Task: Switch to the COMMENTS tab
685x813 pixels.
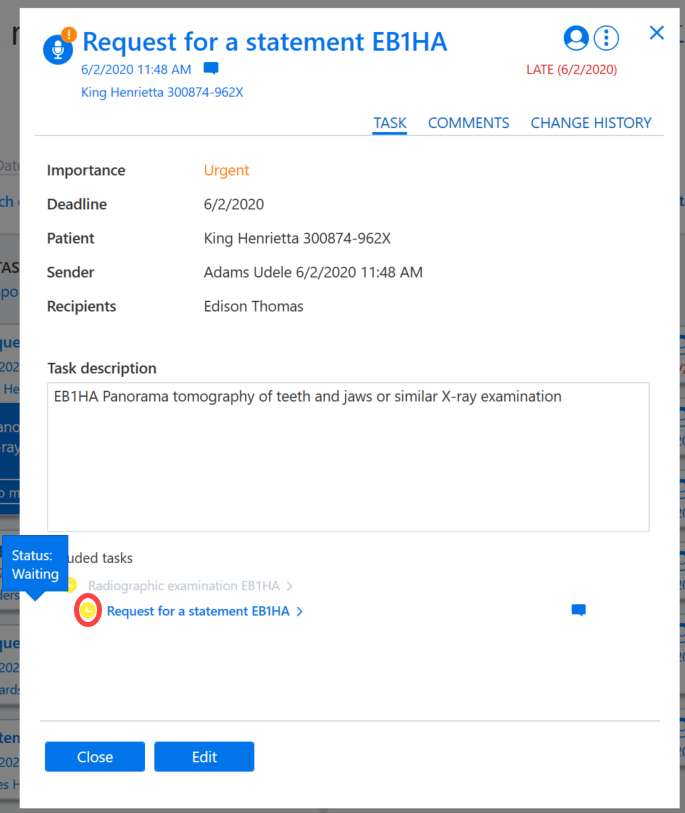Action: 468,123
